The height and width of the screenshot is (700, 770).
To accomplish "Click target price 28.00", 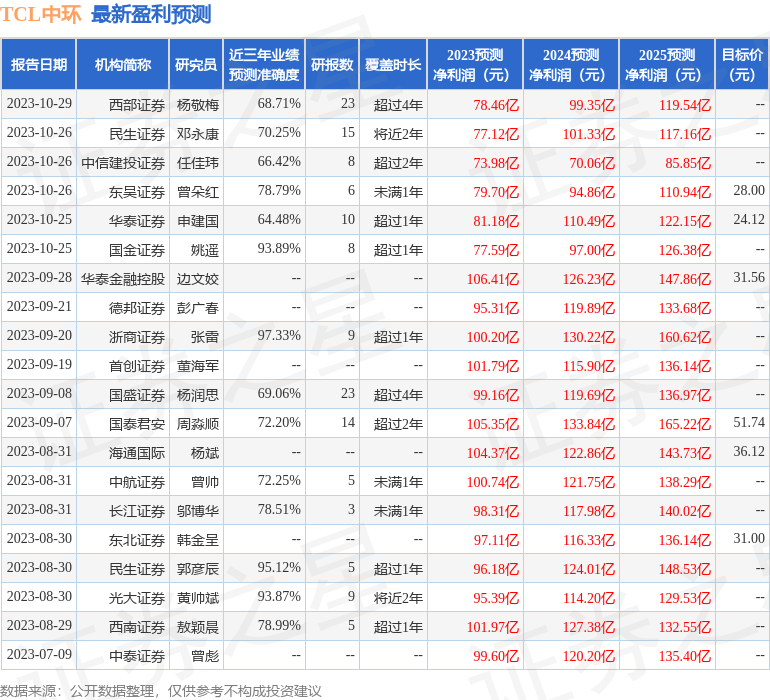I will tap(749, 191).
